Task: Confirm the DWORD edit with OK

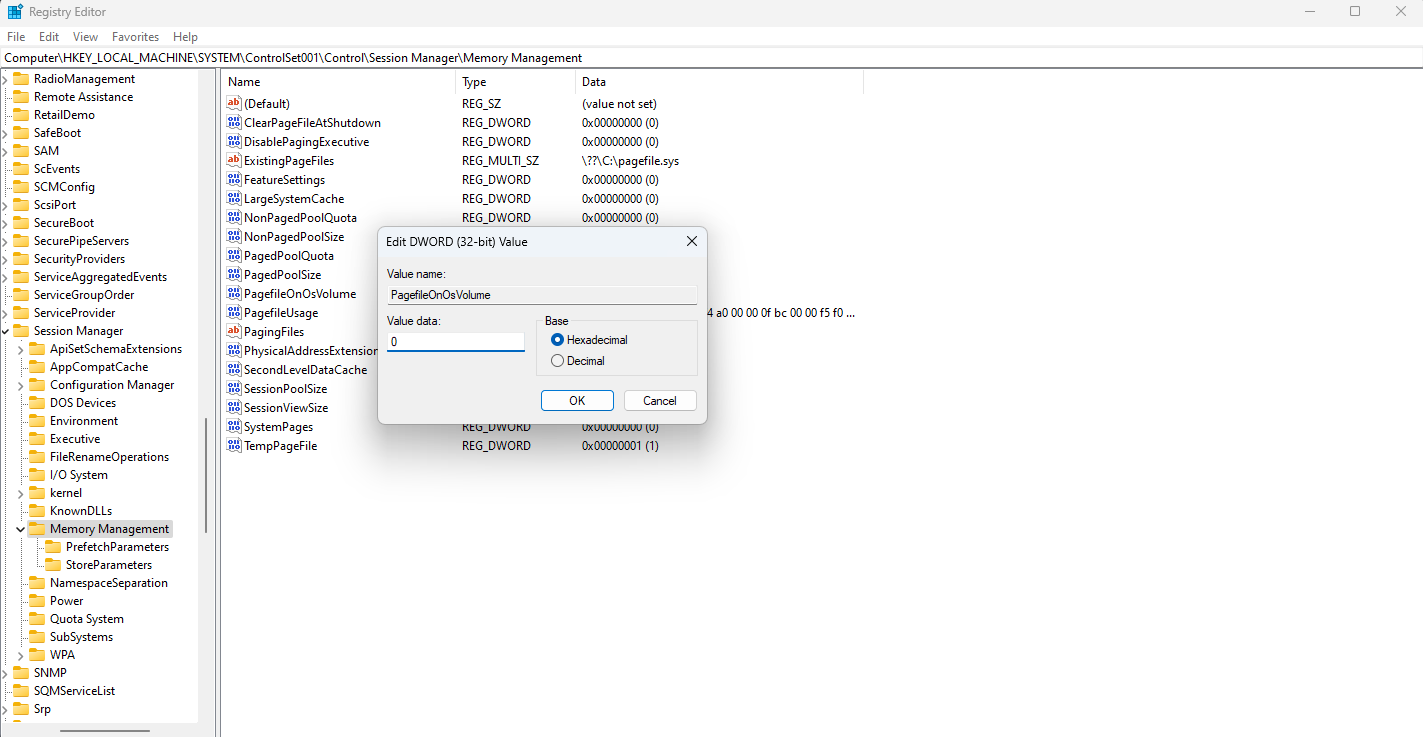Action: [577, 401]
